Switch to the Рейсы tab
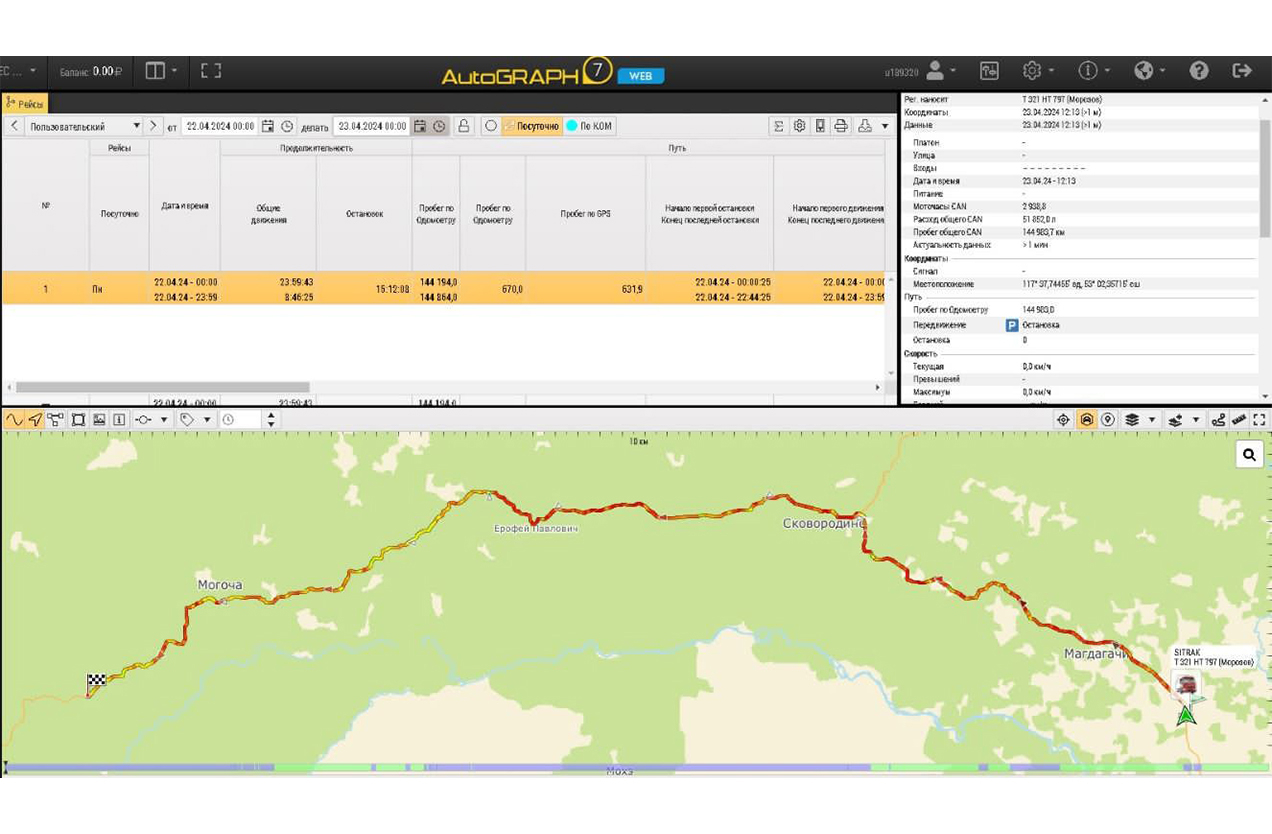 click(x=24, y=103)
